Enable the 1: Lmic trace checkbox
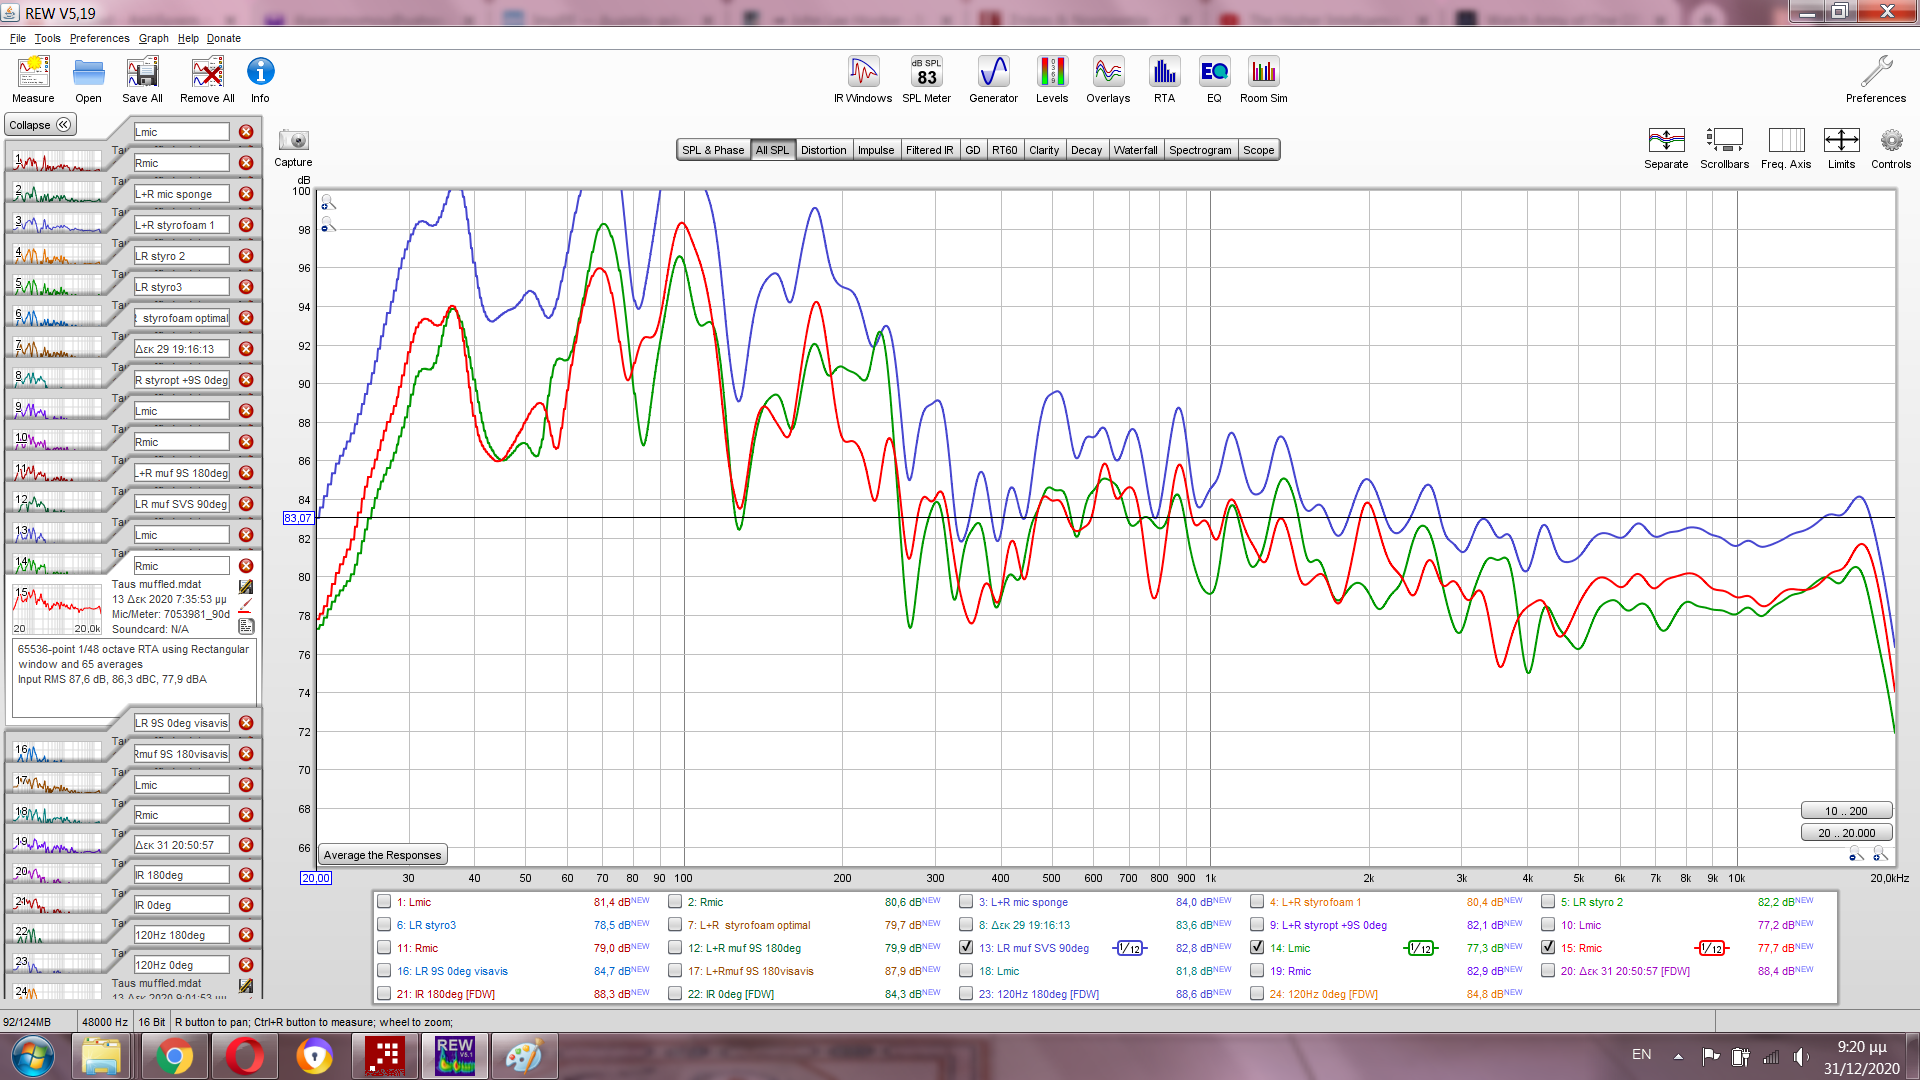 tap(384, 901)
